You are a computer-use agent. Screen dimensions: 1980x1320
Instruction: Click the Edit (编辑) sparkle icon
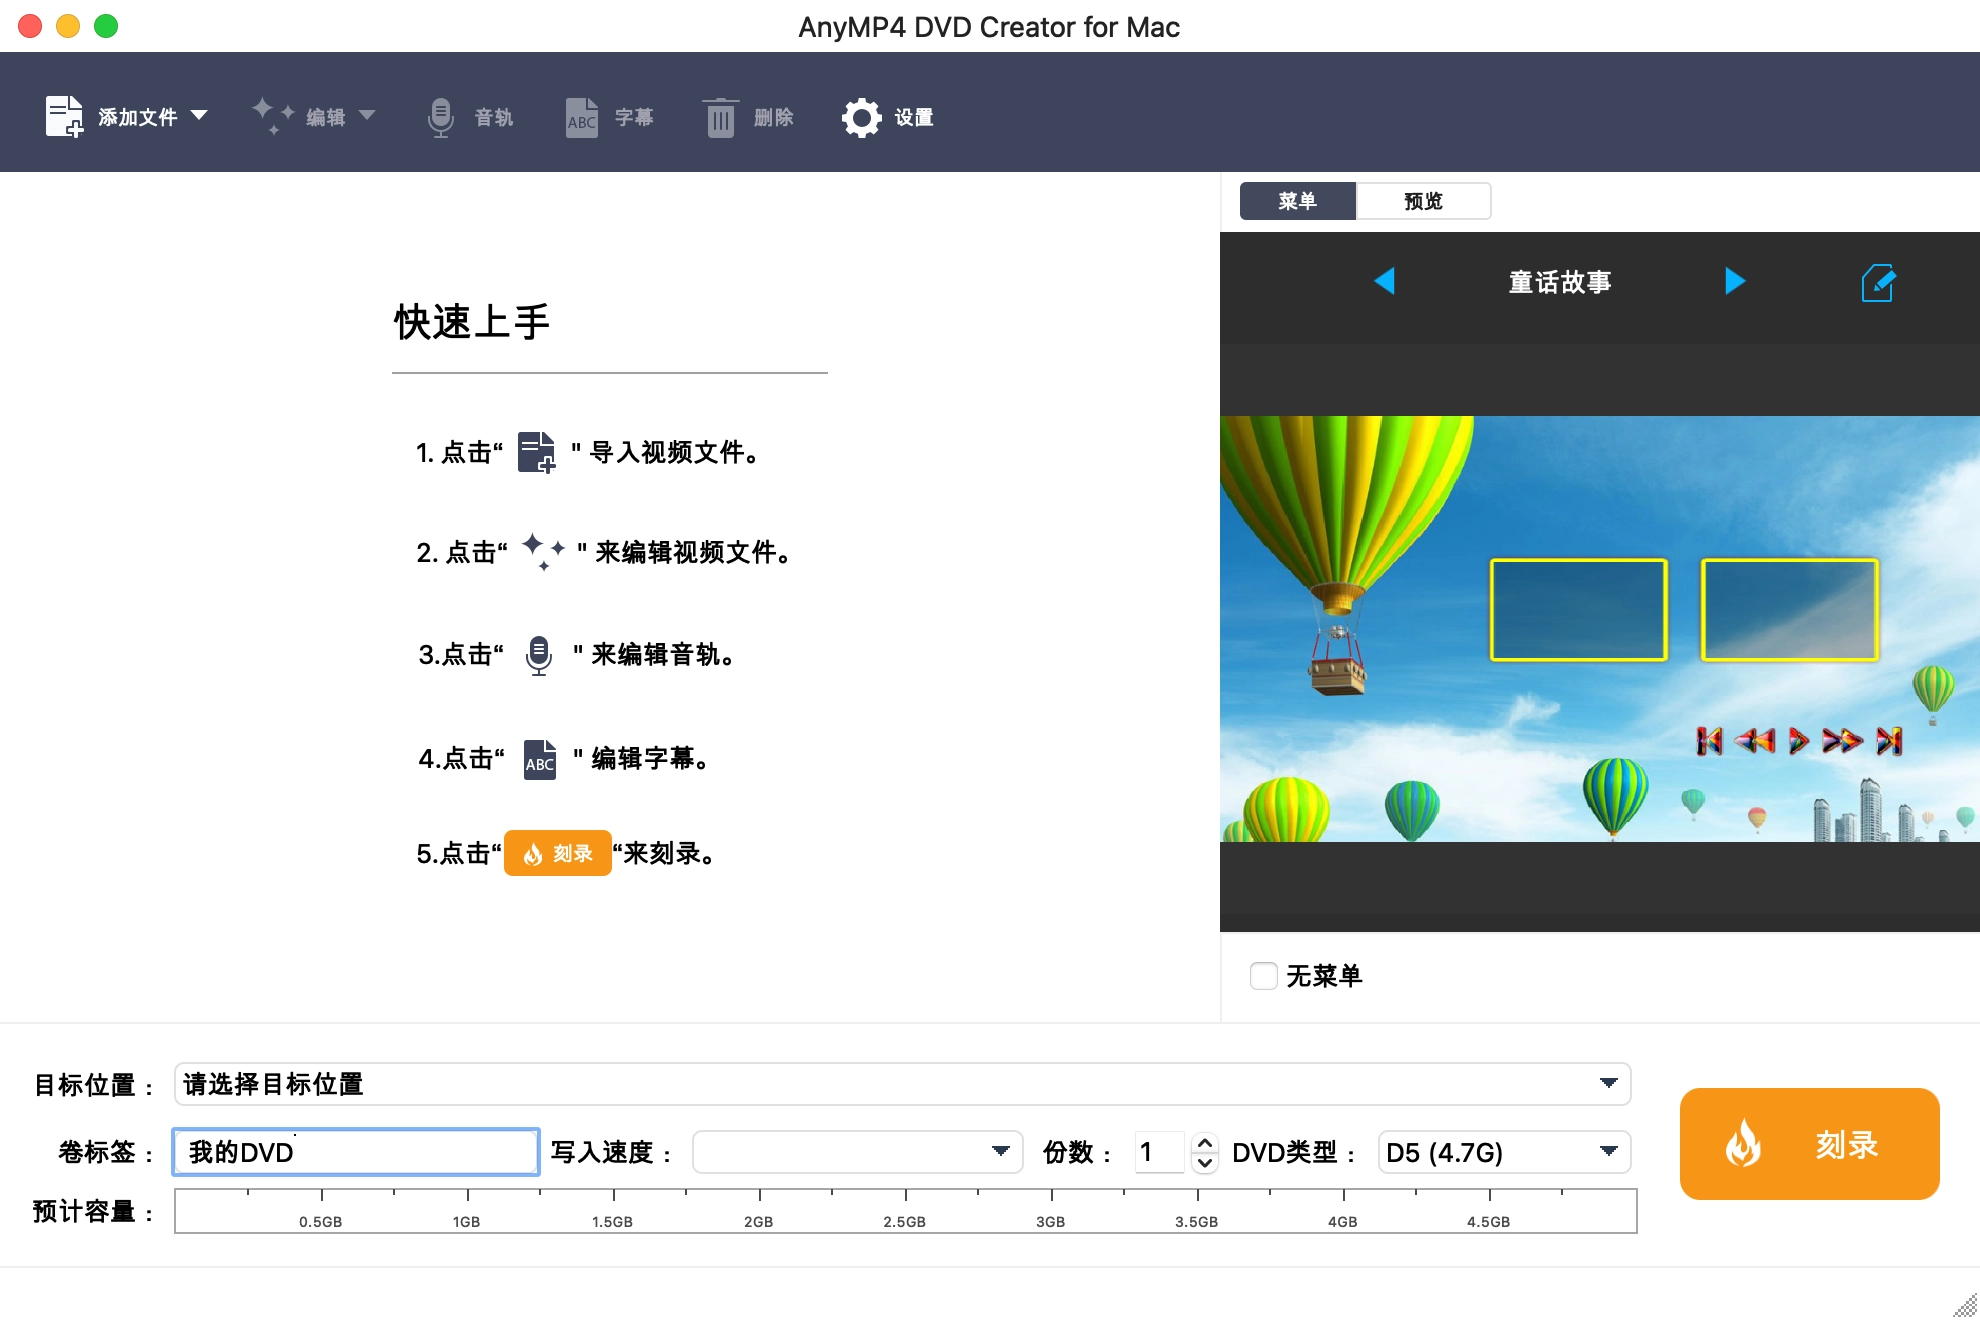[x=273, y=116]
